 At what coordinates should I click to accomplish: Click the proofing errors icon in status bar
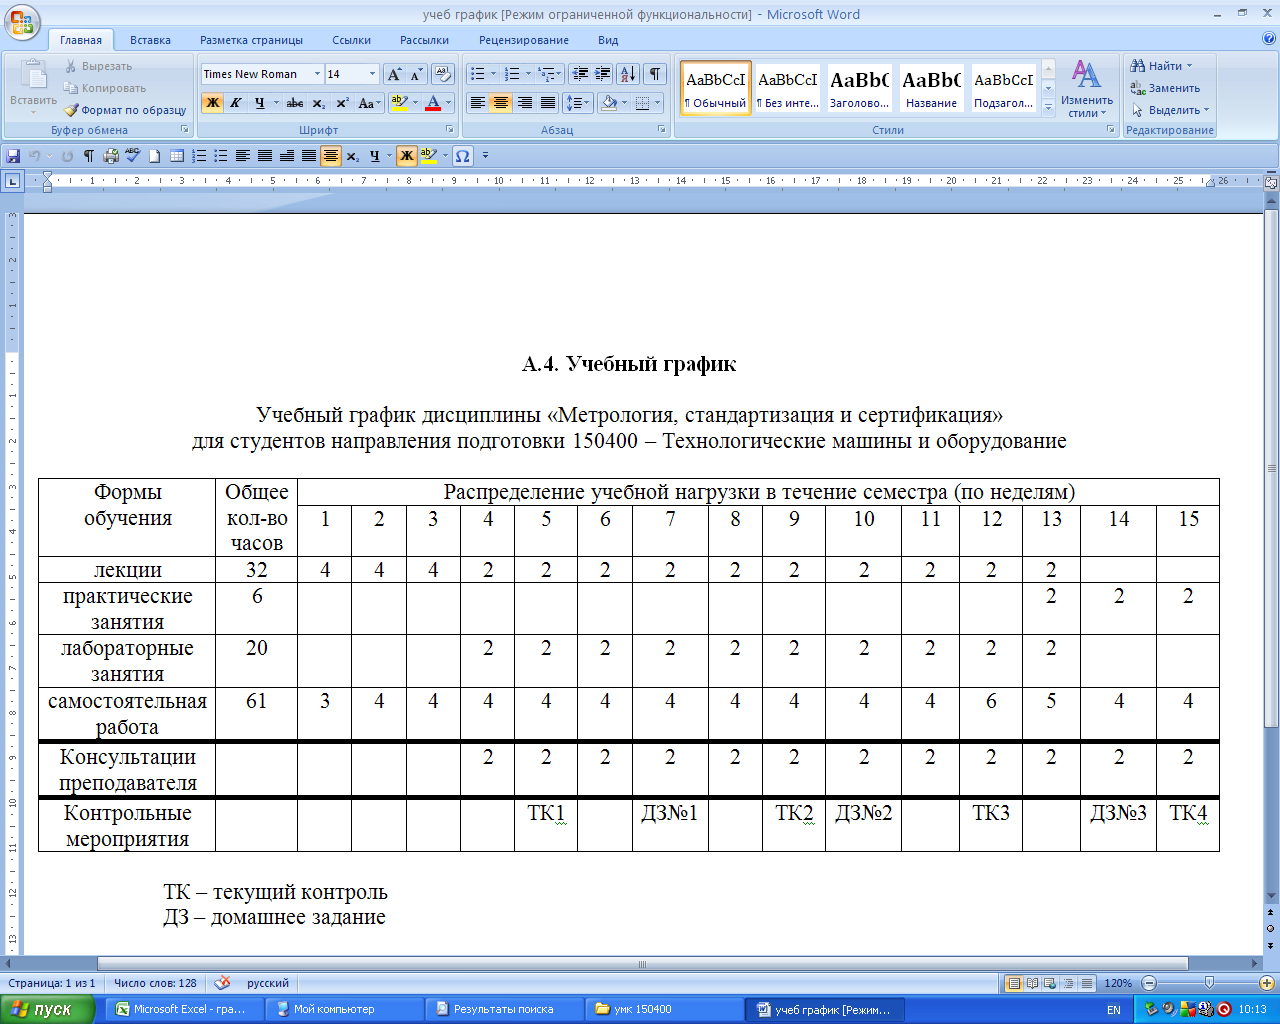tap(222, 983)
